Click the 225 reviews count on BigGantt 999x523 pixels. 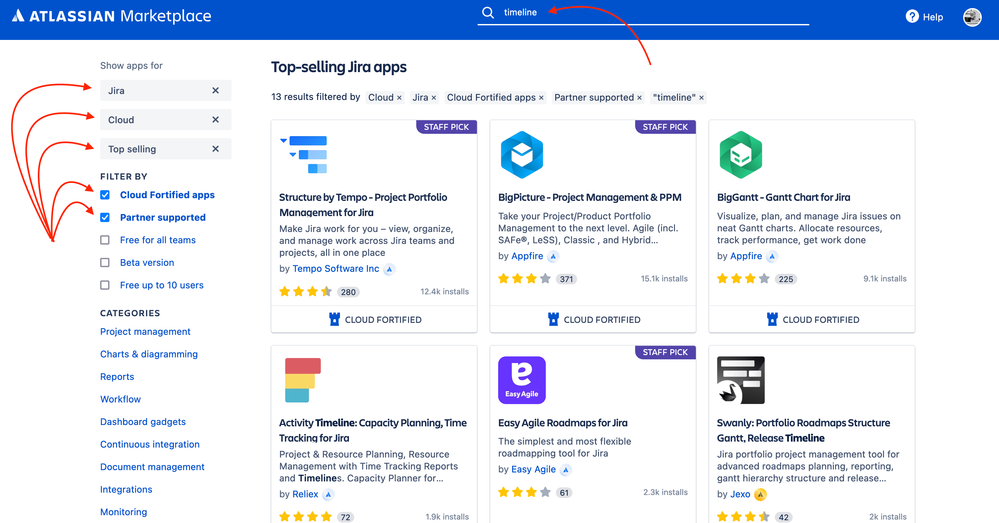click(786, 279)
